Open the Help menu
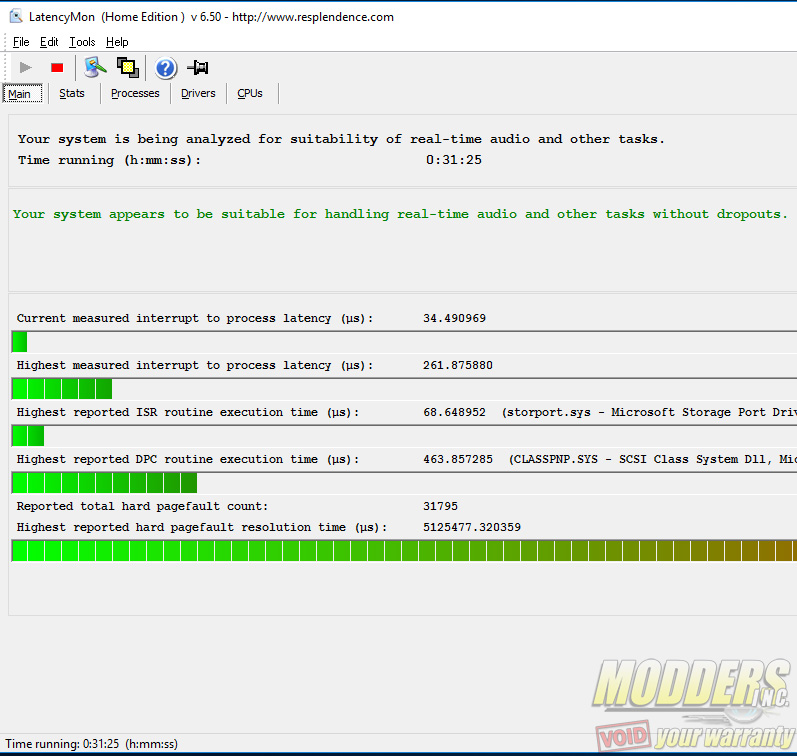Viewport: 797px width, 756px height. [117, 42]
